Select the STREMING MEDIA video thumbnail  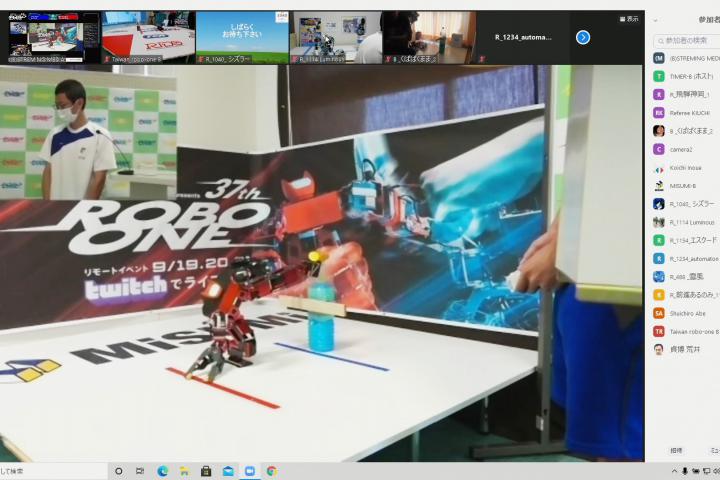53,38
